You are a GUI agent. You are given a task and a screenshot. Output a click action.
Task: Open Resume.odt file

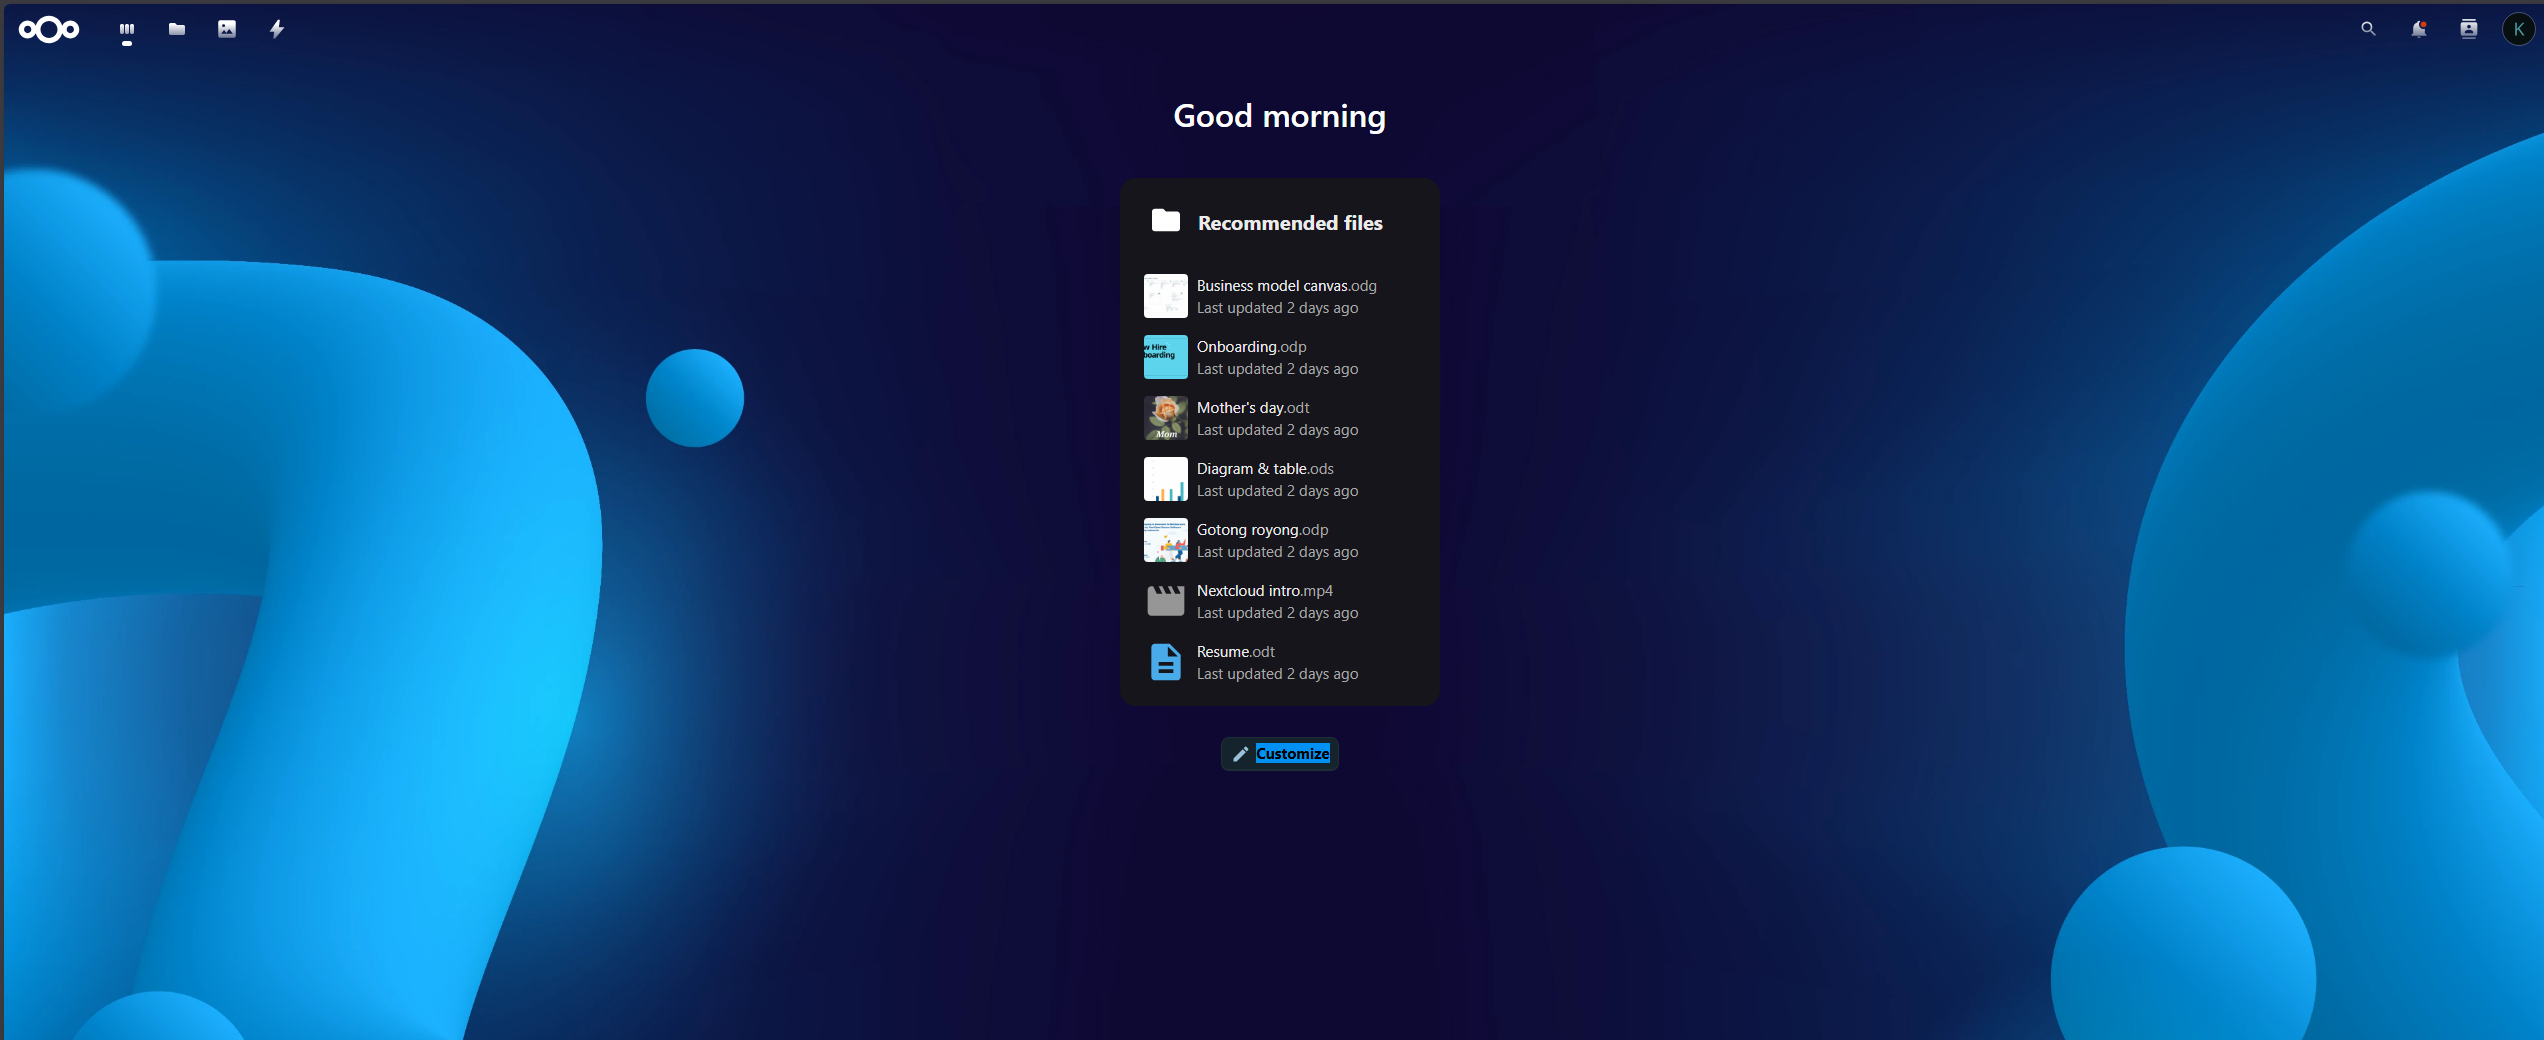coord(1280,662)
